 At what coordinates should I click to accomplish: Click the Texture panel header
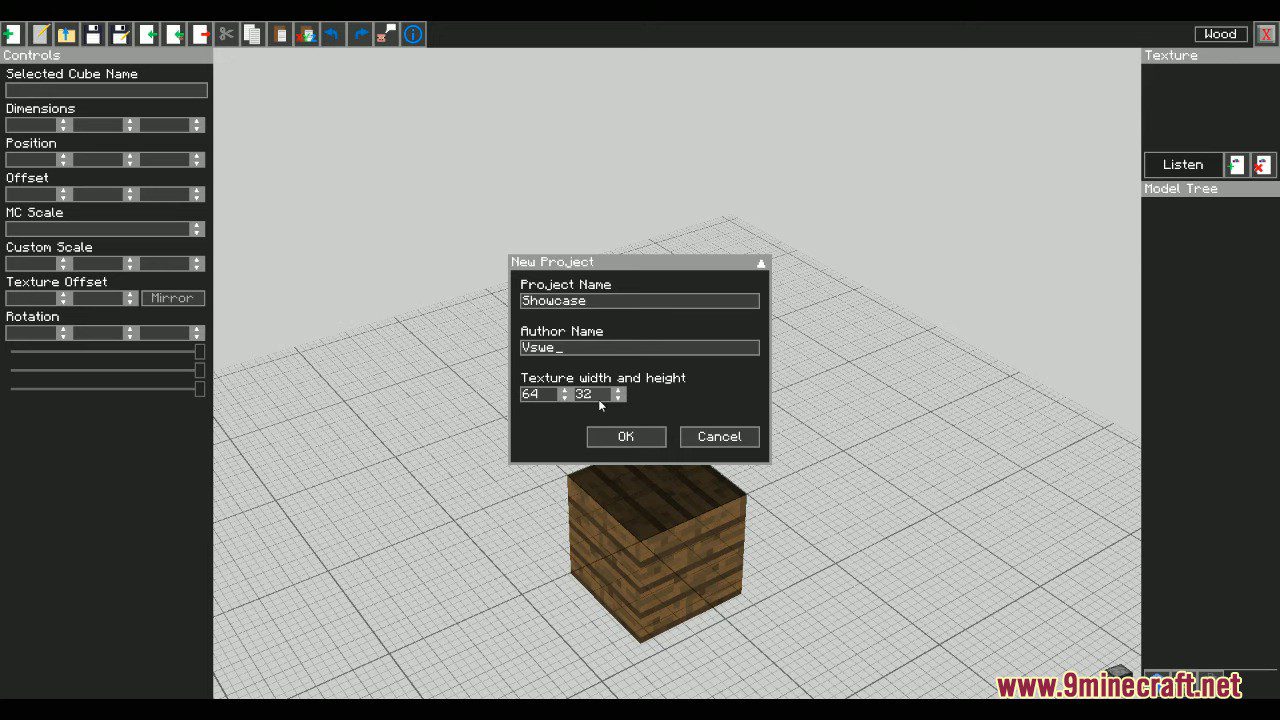(1210, 56)
